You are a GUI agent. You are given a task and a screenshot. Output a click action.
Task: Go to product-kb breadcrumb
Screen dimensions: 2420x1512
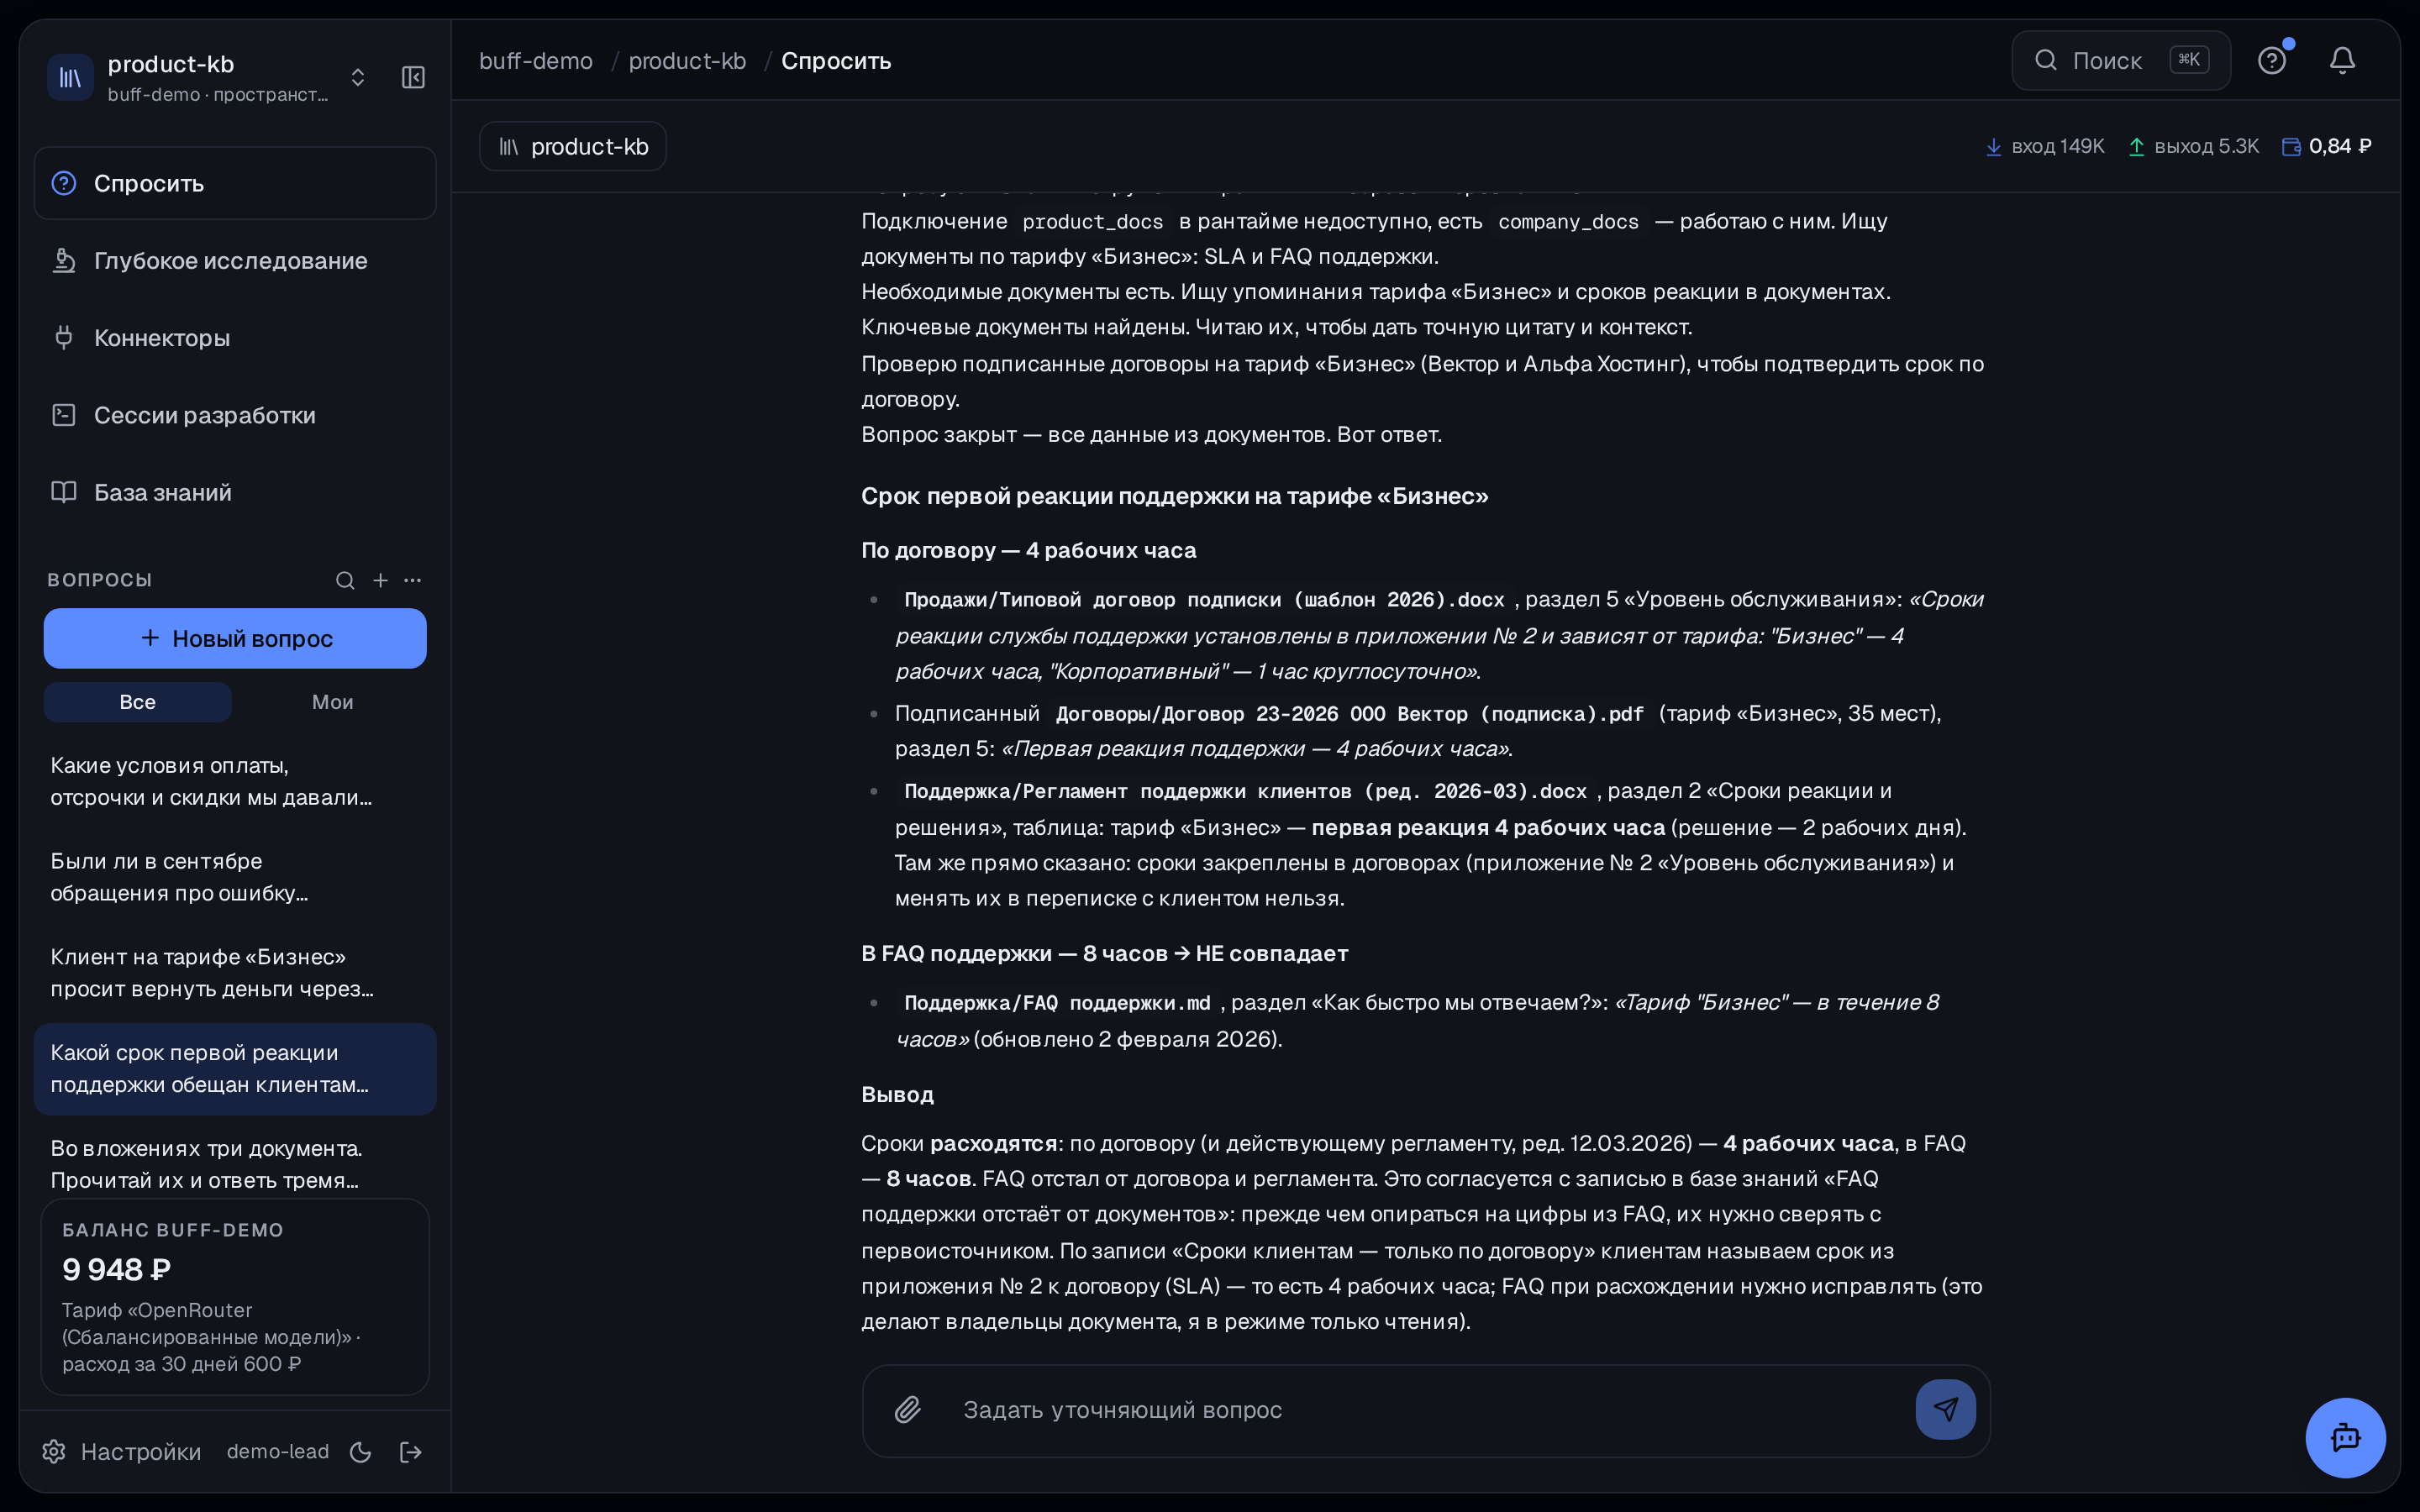[687, 61]
